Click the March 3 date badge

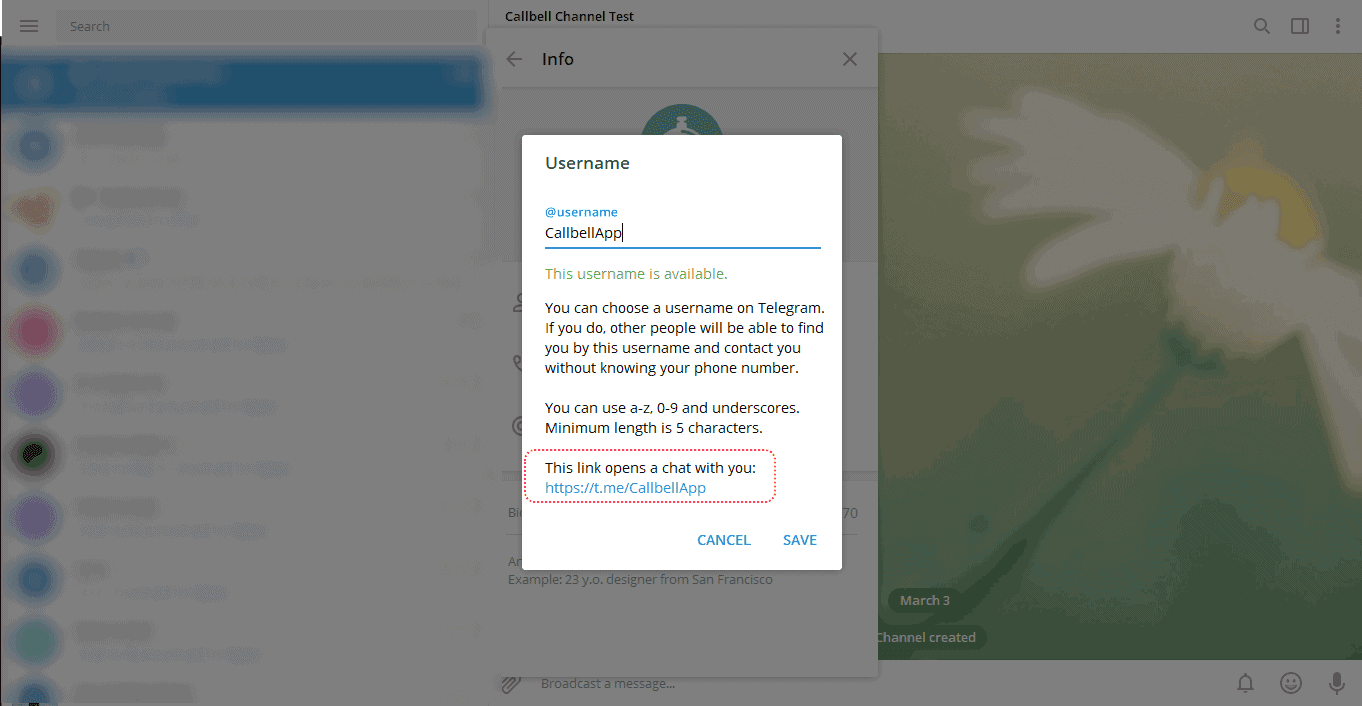(925, 601)
